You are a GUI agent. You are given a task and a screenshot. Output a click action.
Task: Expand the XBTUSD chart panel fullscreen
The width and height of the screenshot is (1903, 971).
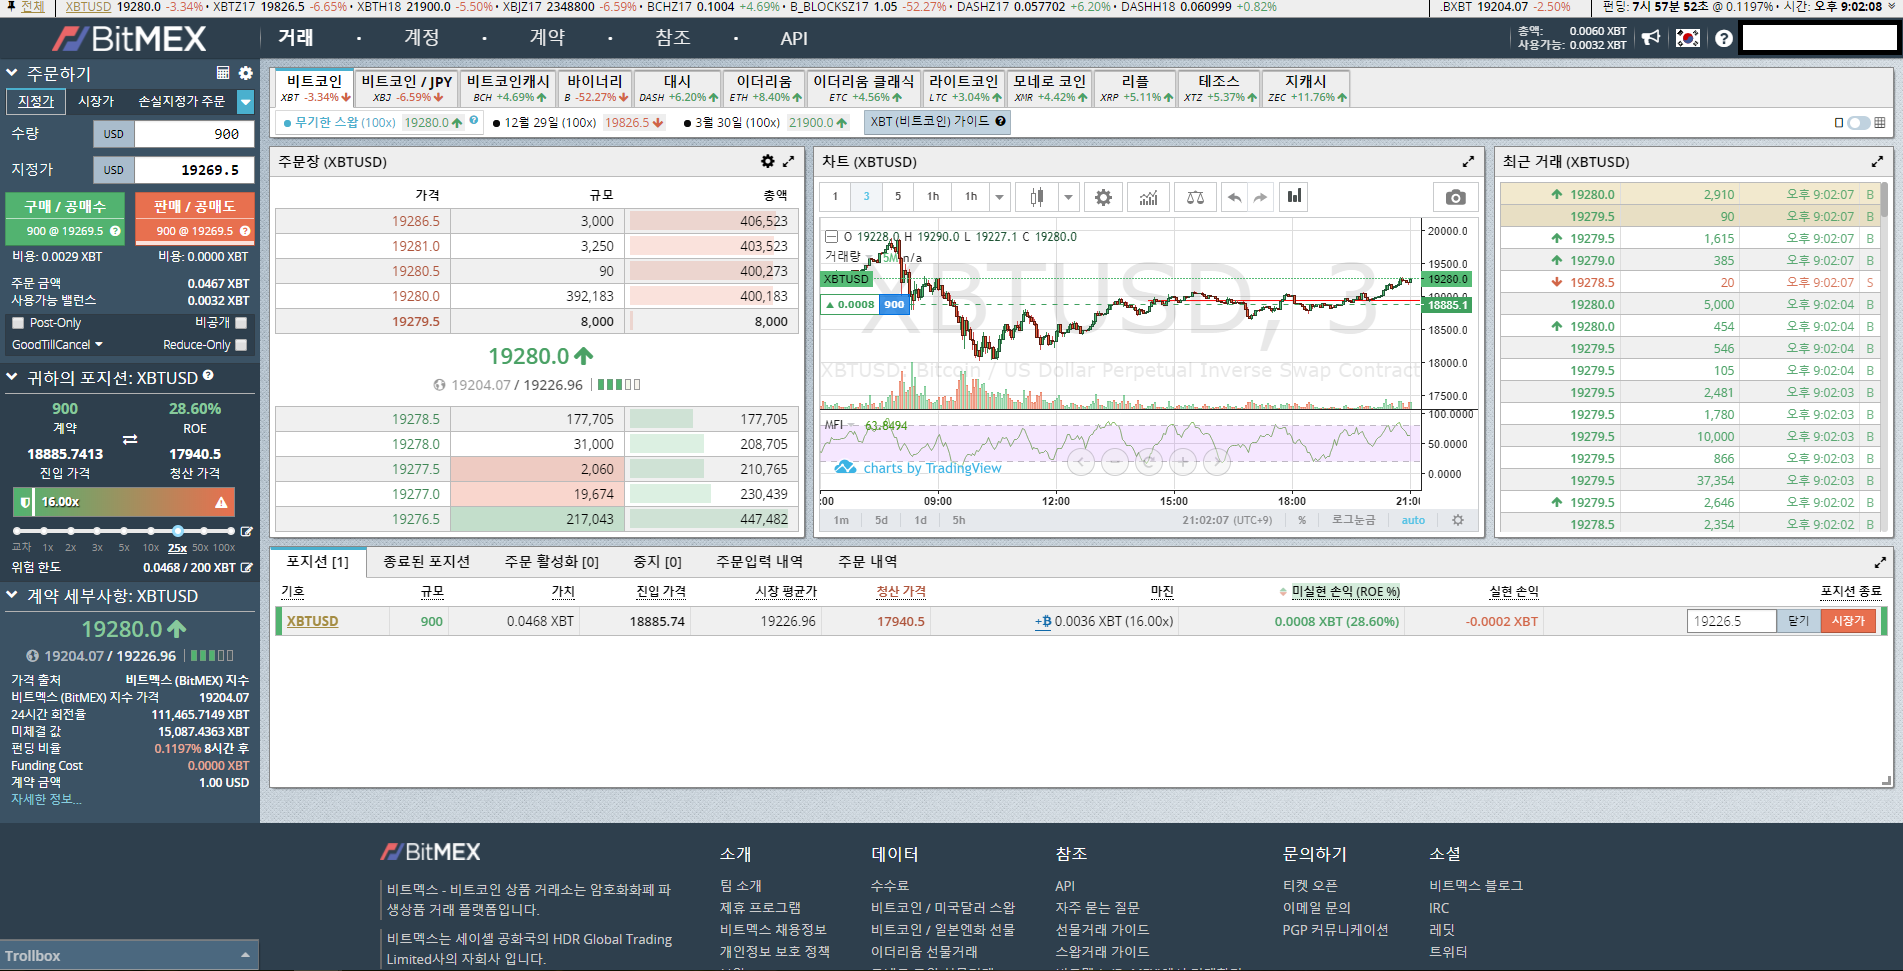pos(1468,161)
